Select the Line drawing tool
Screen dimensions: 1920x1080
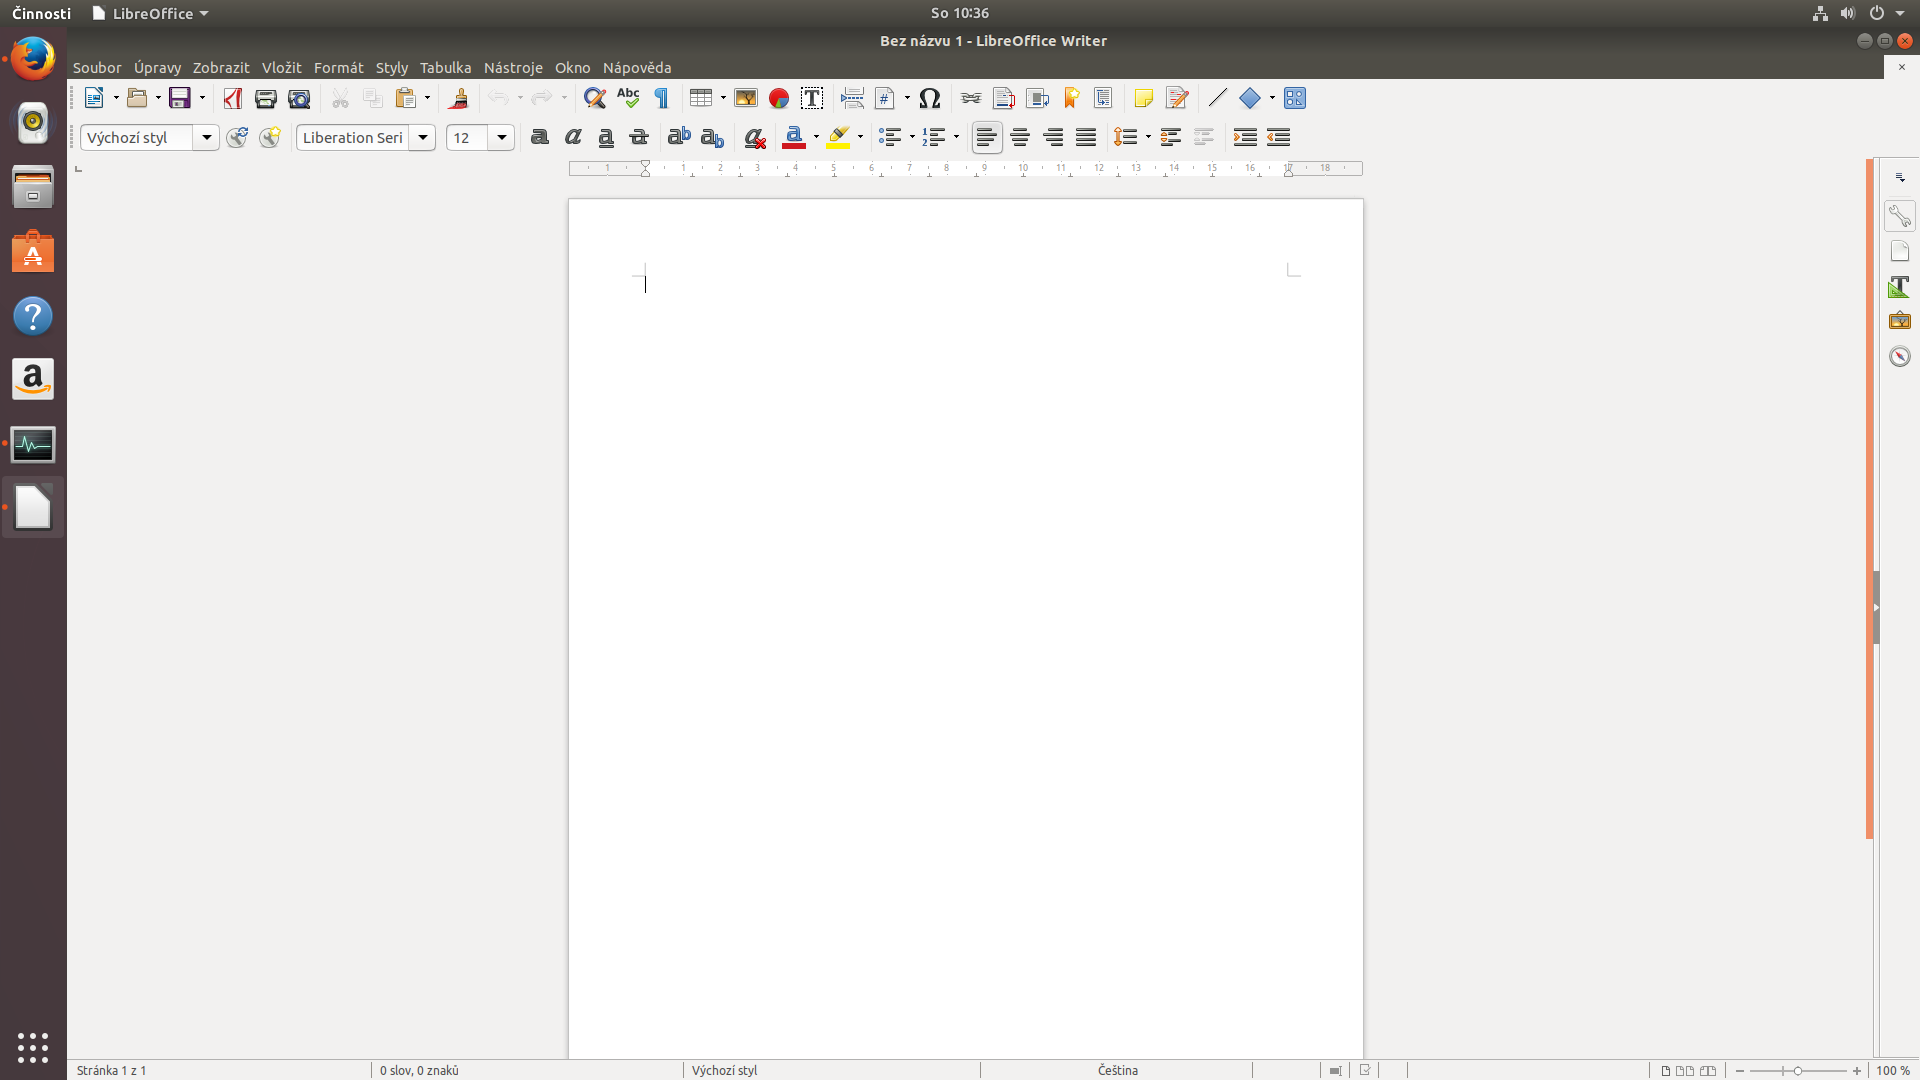[1217, 98]
